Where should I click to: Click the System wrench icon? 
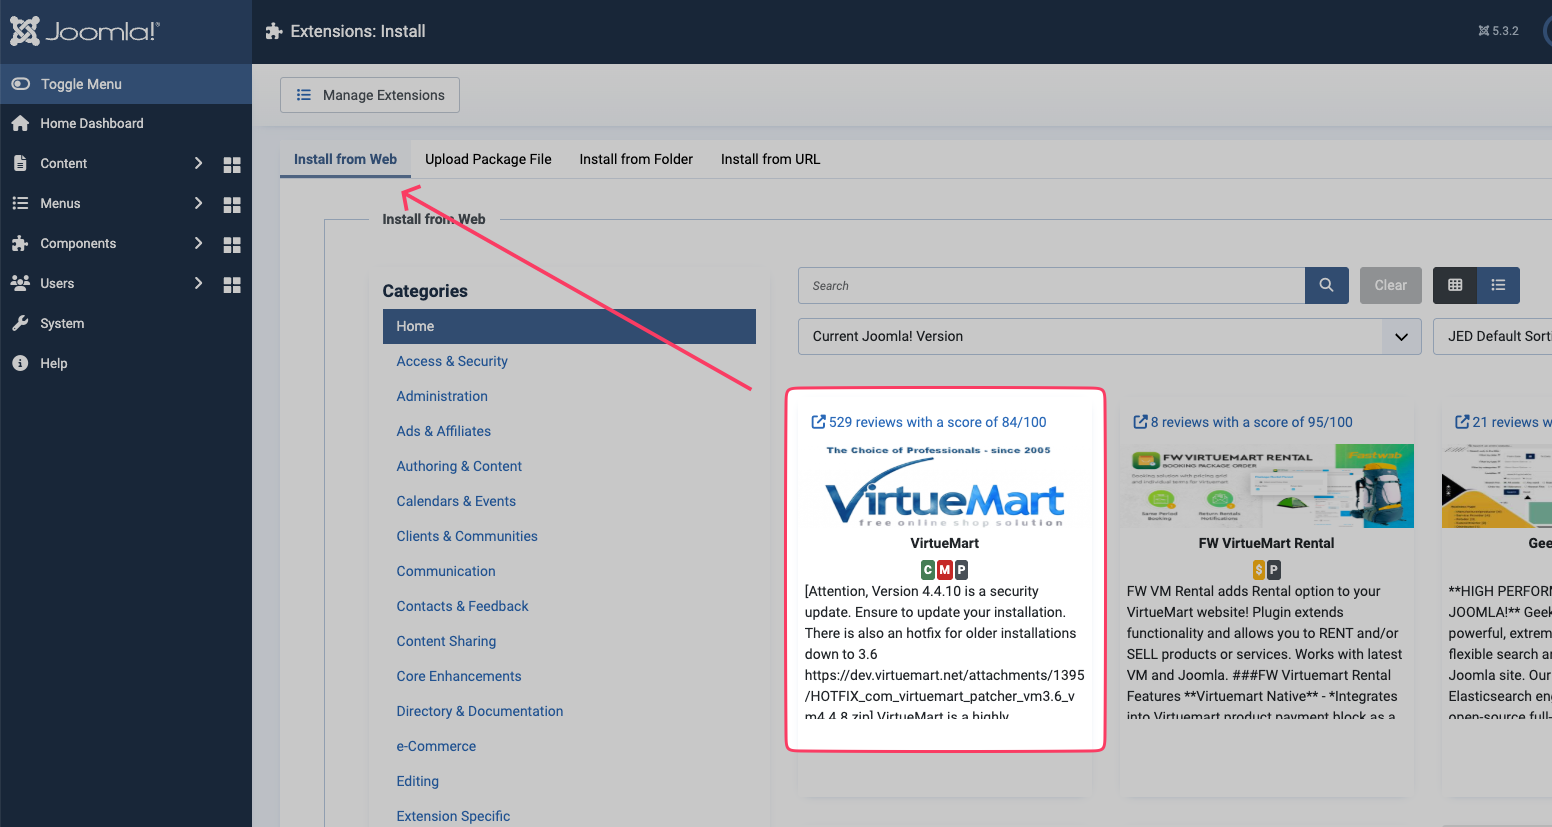pyautogui.click(x=20, y=323)
